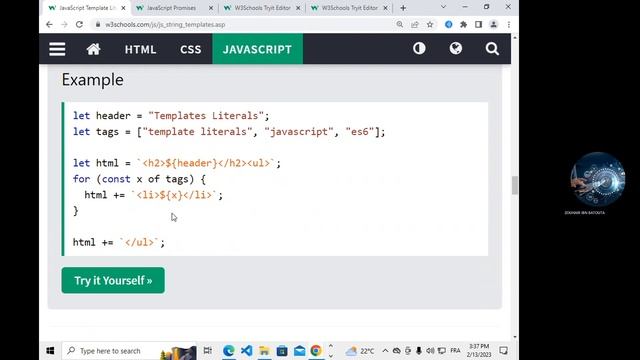Open Chrome three-dot menu
Image resolution: width=640 pixels, height=360 pixels.
(509, 24)
